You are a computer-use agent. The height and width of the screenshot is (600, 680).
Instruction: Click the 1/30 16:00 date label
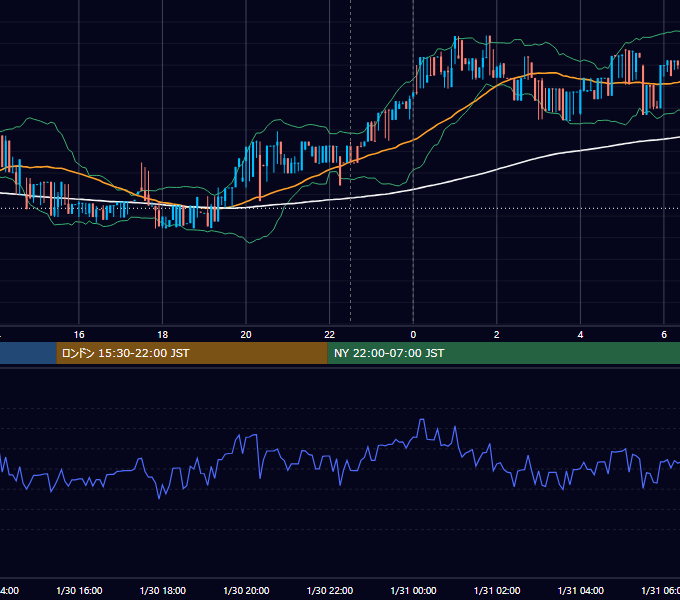(x=79, y=590)
